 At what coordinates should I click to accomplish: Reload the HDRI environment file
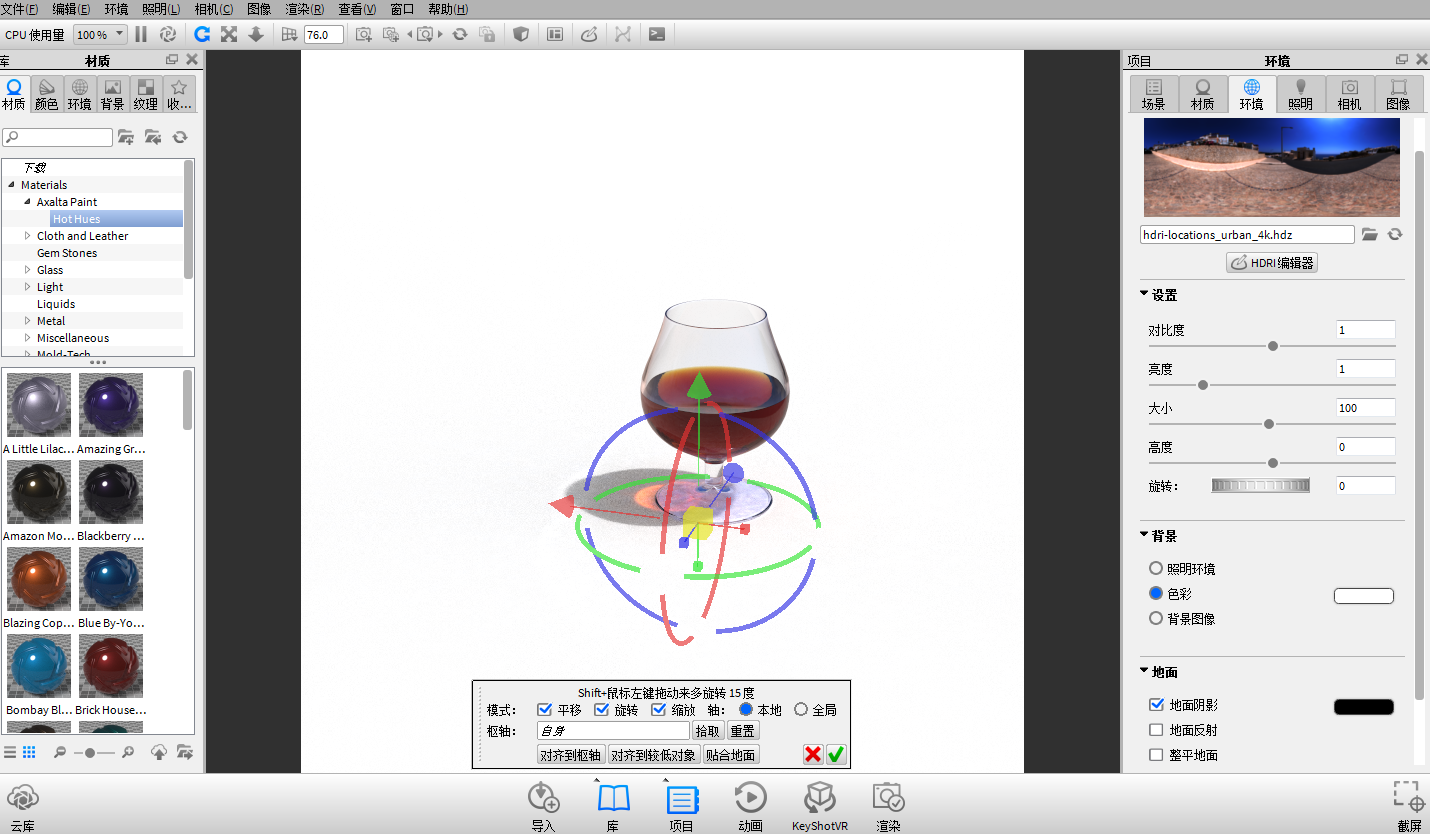(x=1395, y=234)
